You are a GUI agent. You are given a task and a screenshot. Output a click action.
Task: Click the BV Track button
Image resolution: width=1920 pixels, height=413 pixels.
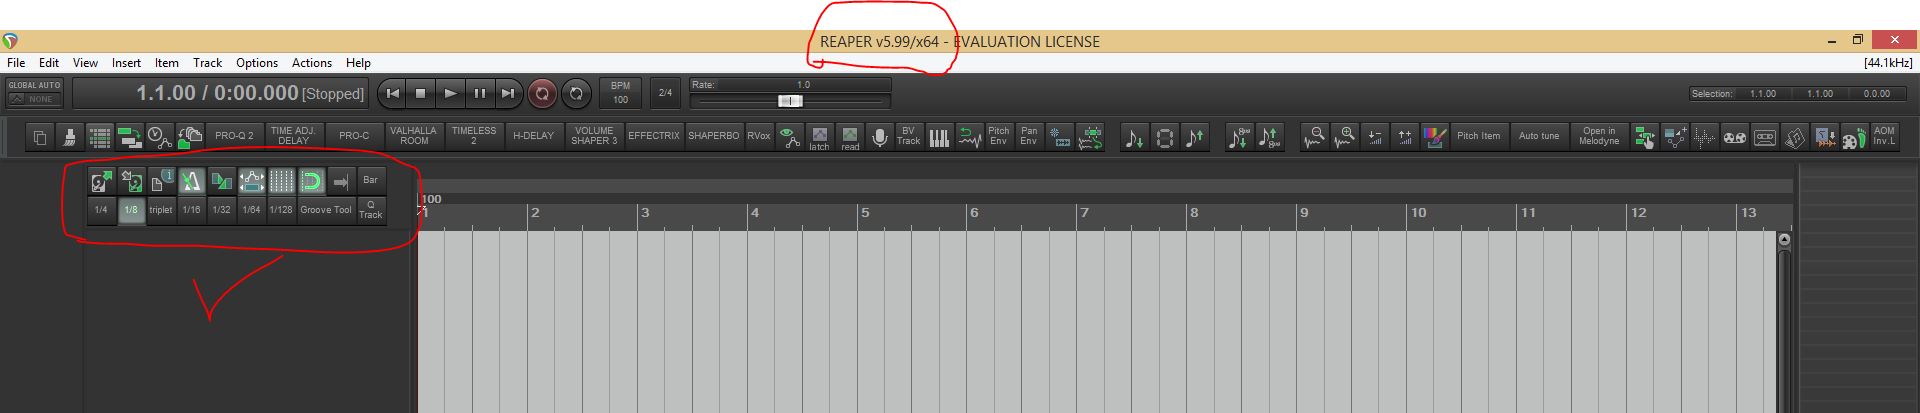[908, 136]
